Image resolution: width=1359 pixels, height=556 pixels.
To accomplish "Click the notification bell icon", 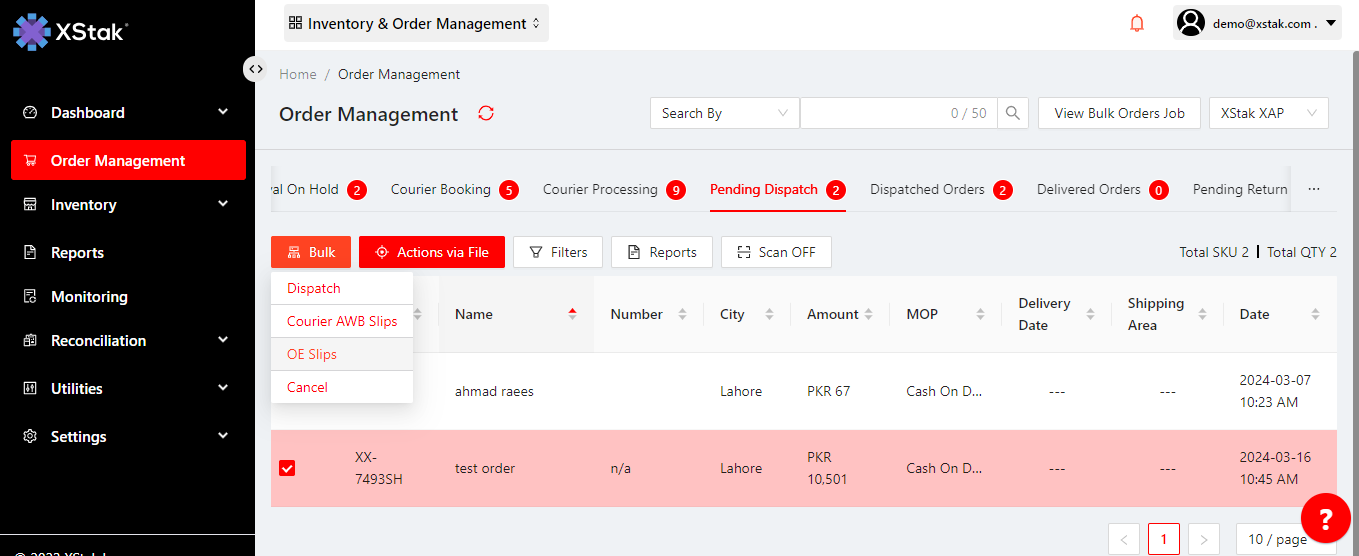I will (1137, 23).
